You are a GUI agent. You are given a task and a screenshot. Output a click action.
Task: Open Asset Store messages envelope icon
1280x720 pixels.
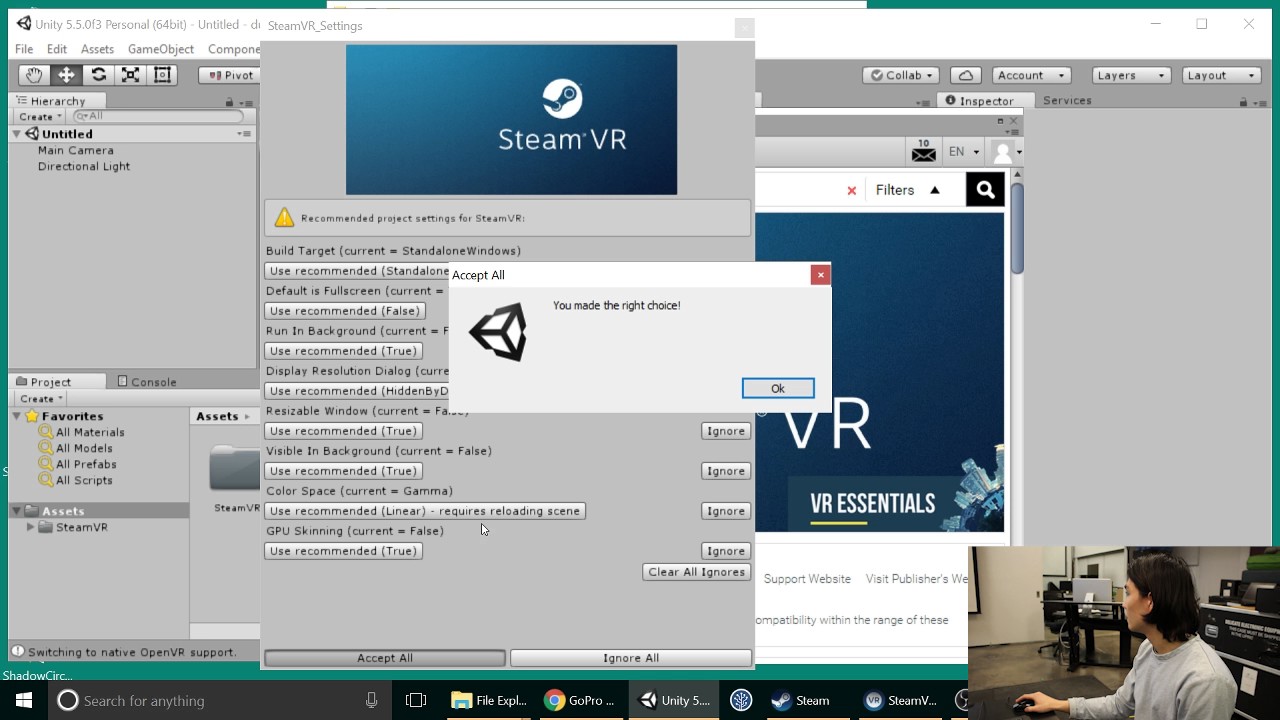[924, 151]
